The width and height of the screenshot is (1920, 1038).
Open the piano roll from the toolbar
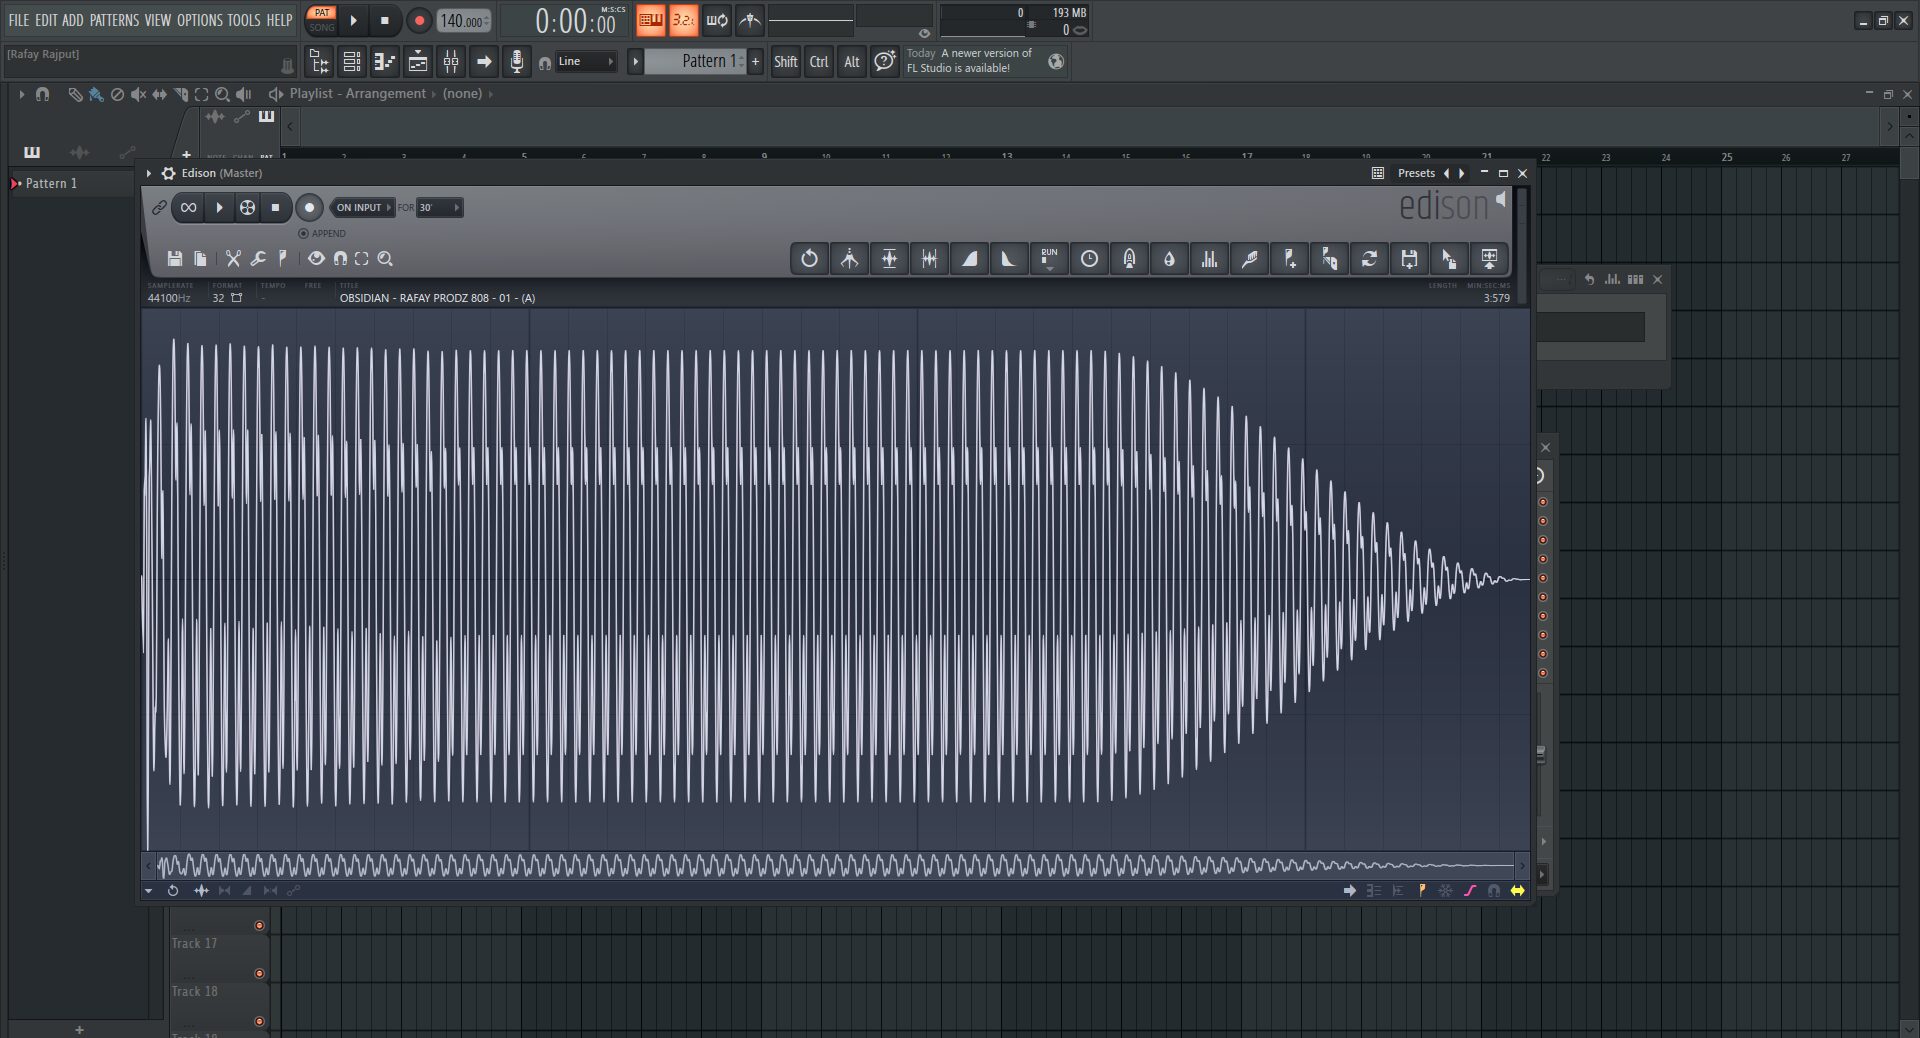pos(385,62)
